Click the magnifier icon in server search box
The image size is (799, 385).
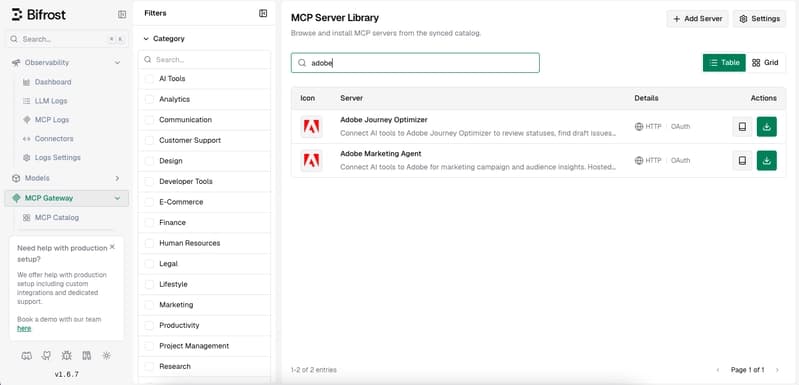pyautogui.click(x=302, y=63)
